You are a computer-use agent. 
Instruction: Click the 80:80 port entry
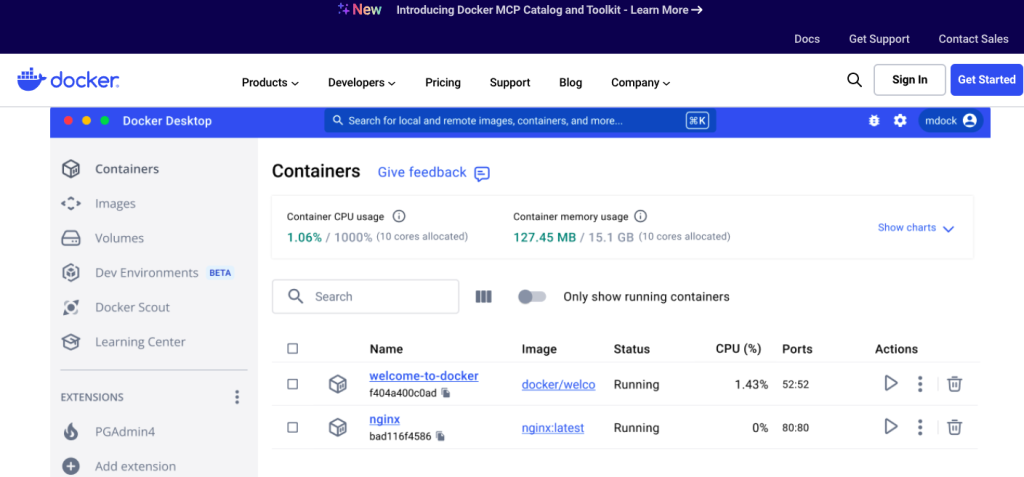click(795, 429)
